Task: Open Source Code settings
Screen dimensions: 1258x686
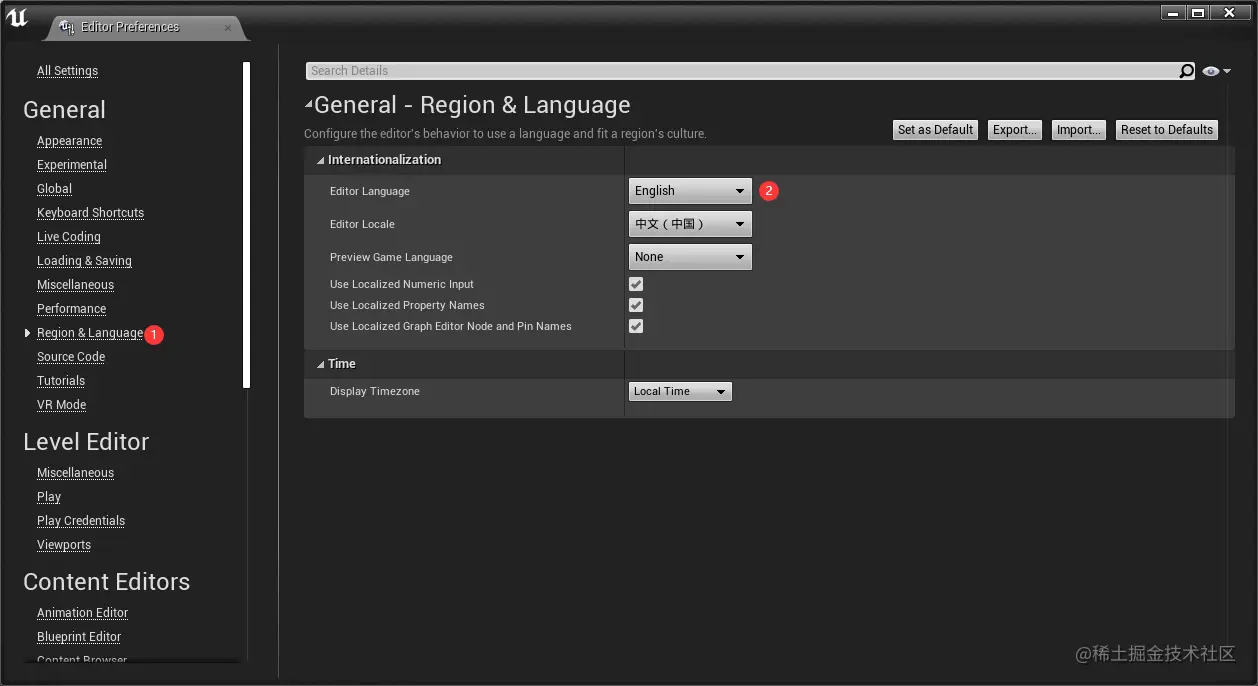Action: tap(71, 357)
